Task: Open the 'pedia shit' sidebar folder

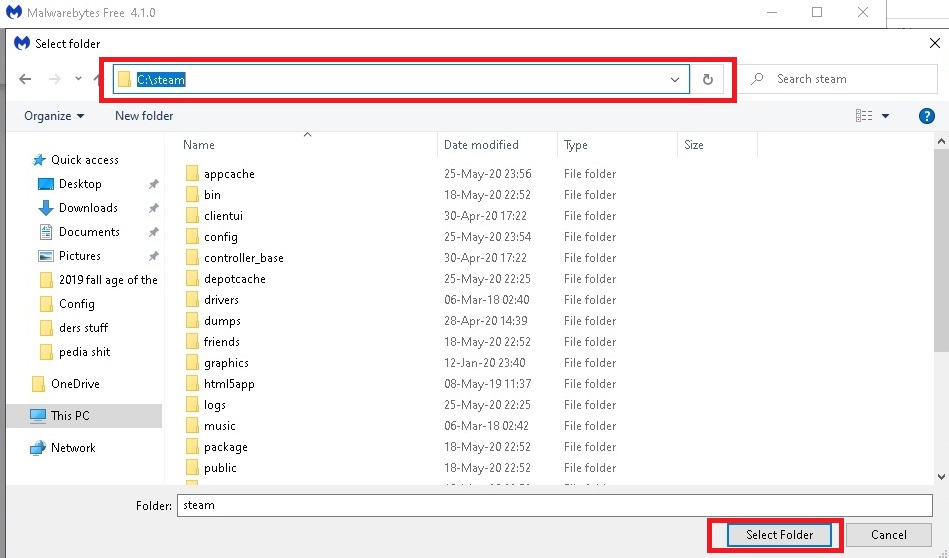Action: (x=74, y=352)
